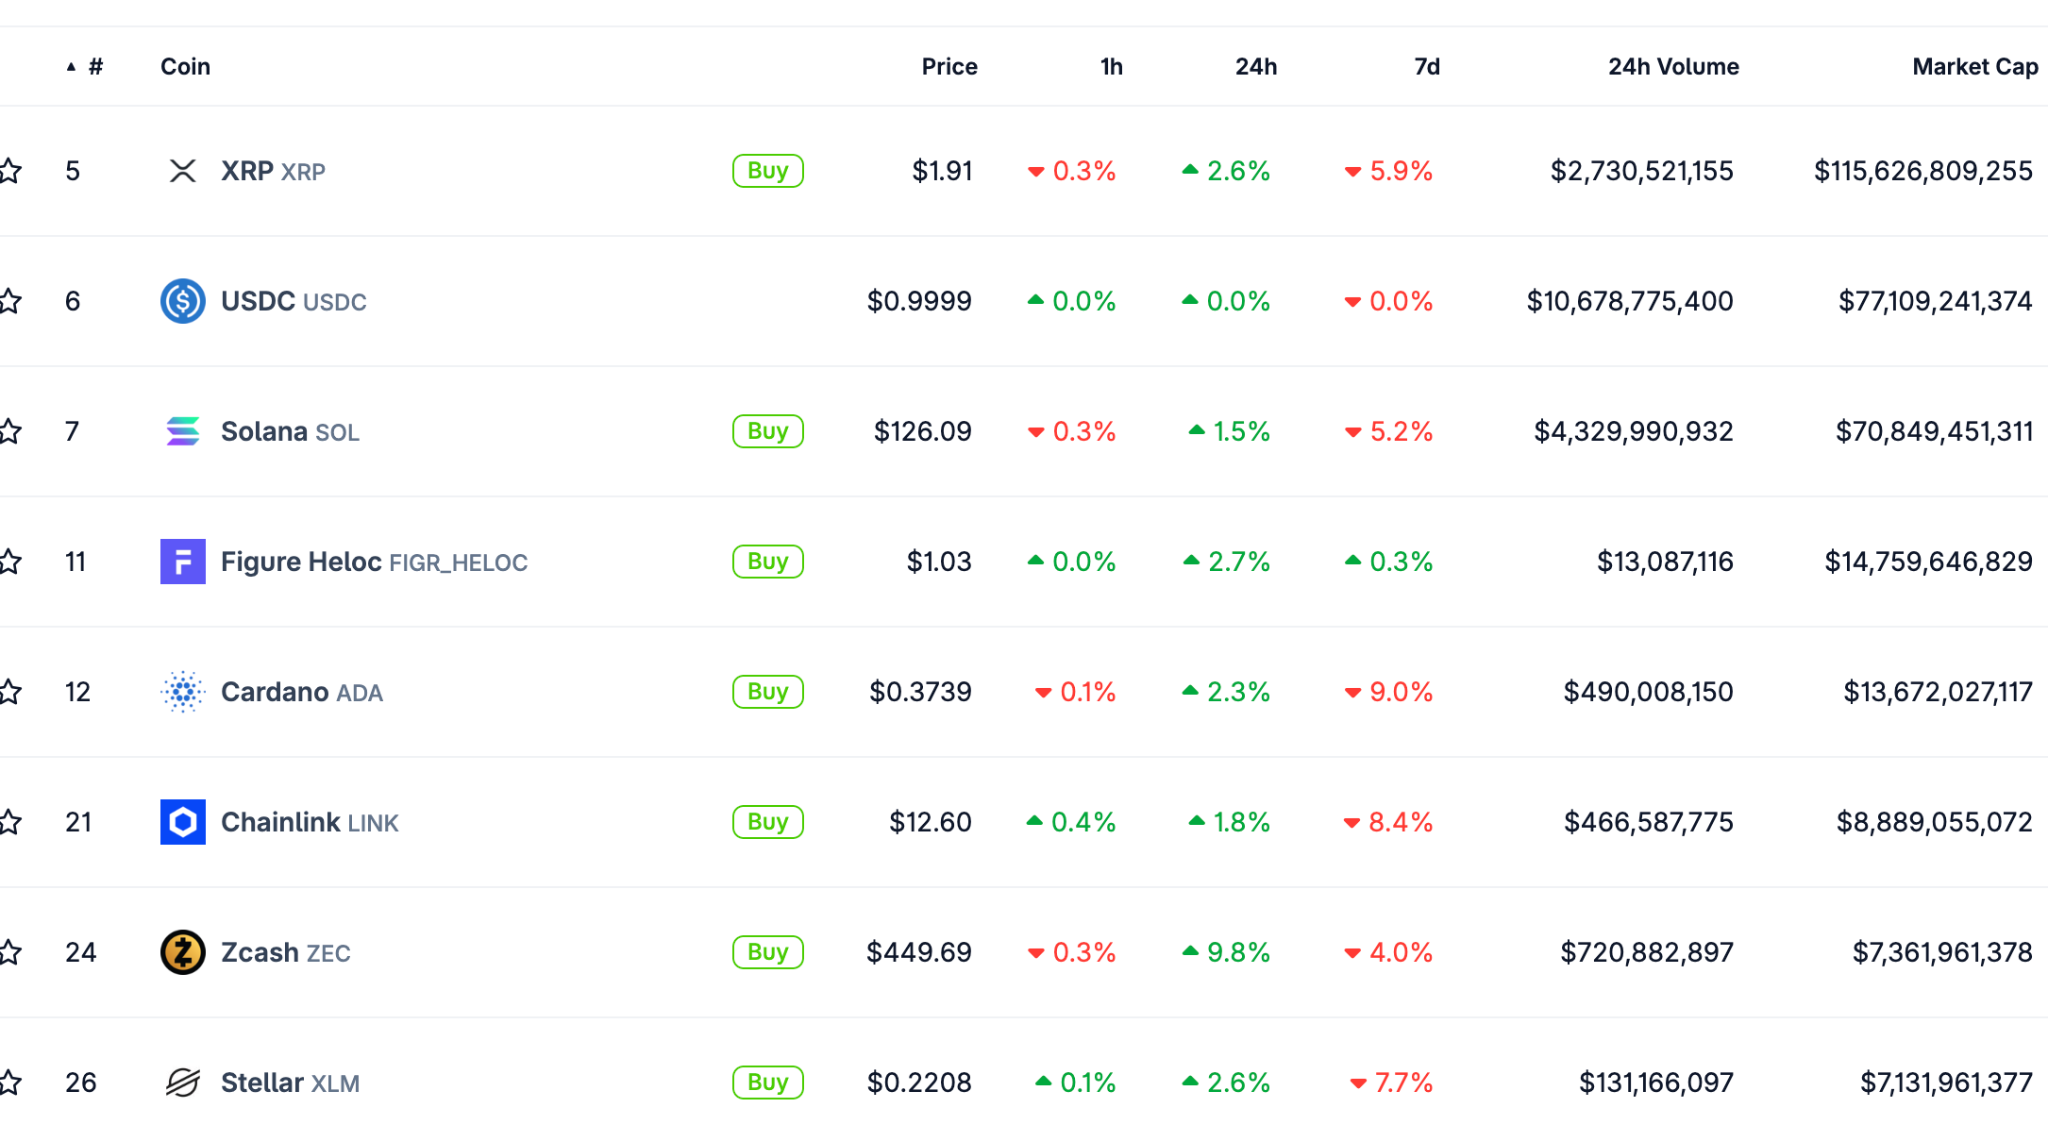Click the Figure Heloc logo icon
Image resolution: width=2048 pixels, height=1126 pixels.
182,561
